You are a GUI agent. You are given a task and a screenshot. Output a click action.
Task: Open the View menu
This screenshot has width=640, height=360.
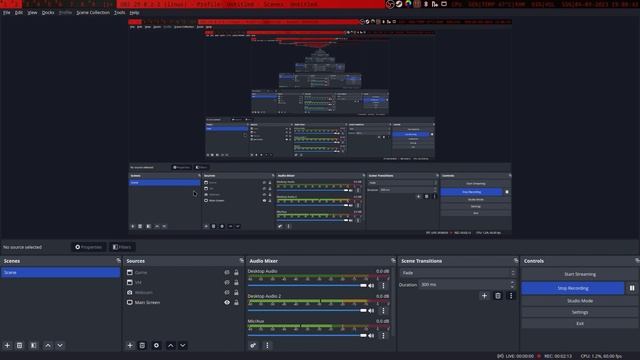[x=32, y=13]
